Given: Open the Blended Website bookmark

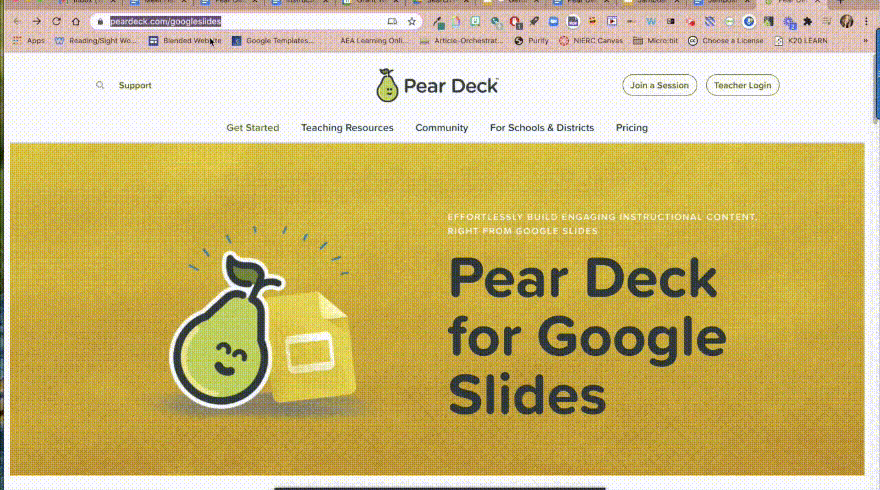Looking at the screenshot, I should coord(185,40).
